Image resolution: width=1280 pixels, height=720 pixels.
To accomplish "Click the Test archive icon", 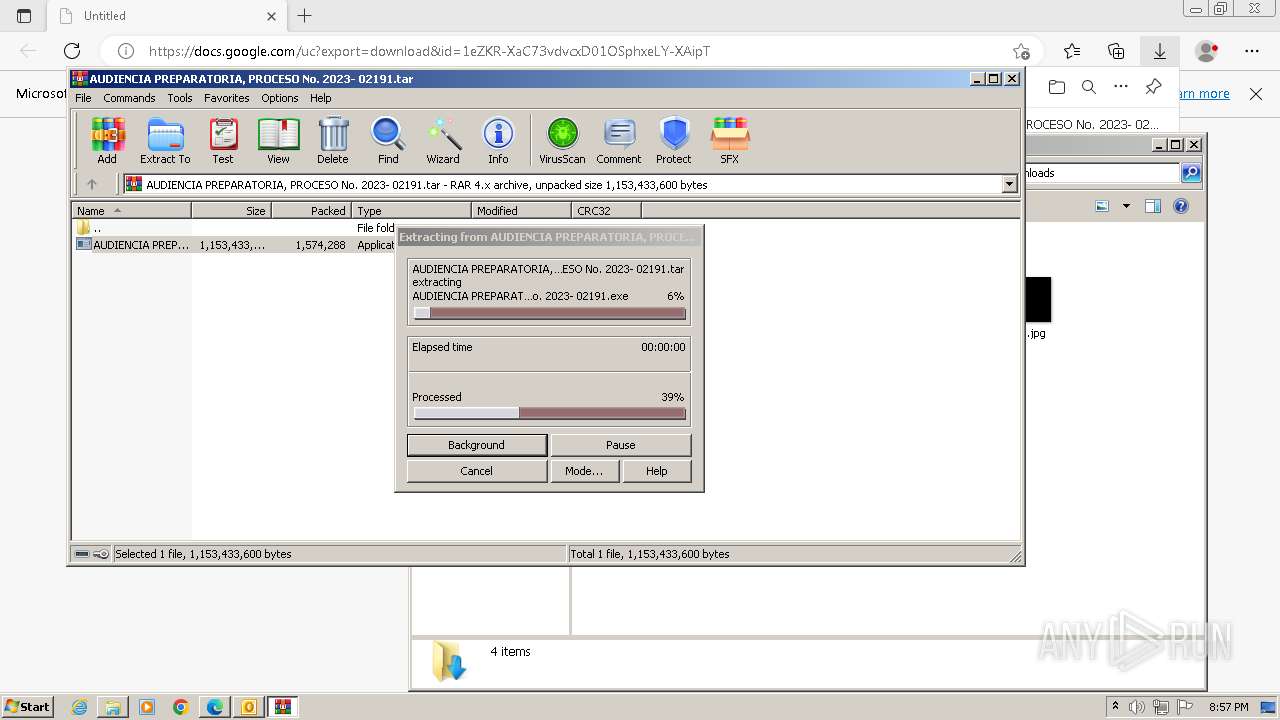I will click(x=223, y=140).
